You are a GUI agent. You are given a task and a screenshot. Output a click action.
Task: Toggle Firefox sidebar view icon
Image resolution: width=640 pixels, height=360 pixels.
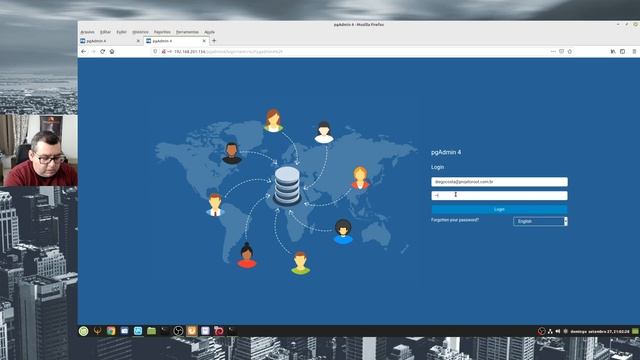coord(622,52)
